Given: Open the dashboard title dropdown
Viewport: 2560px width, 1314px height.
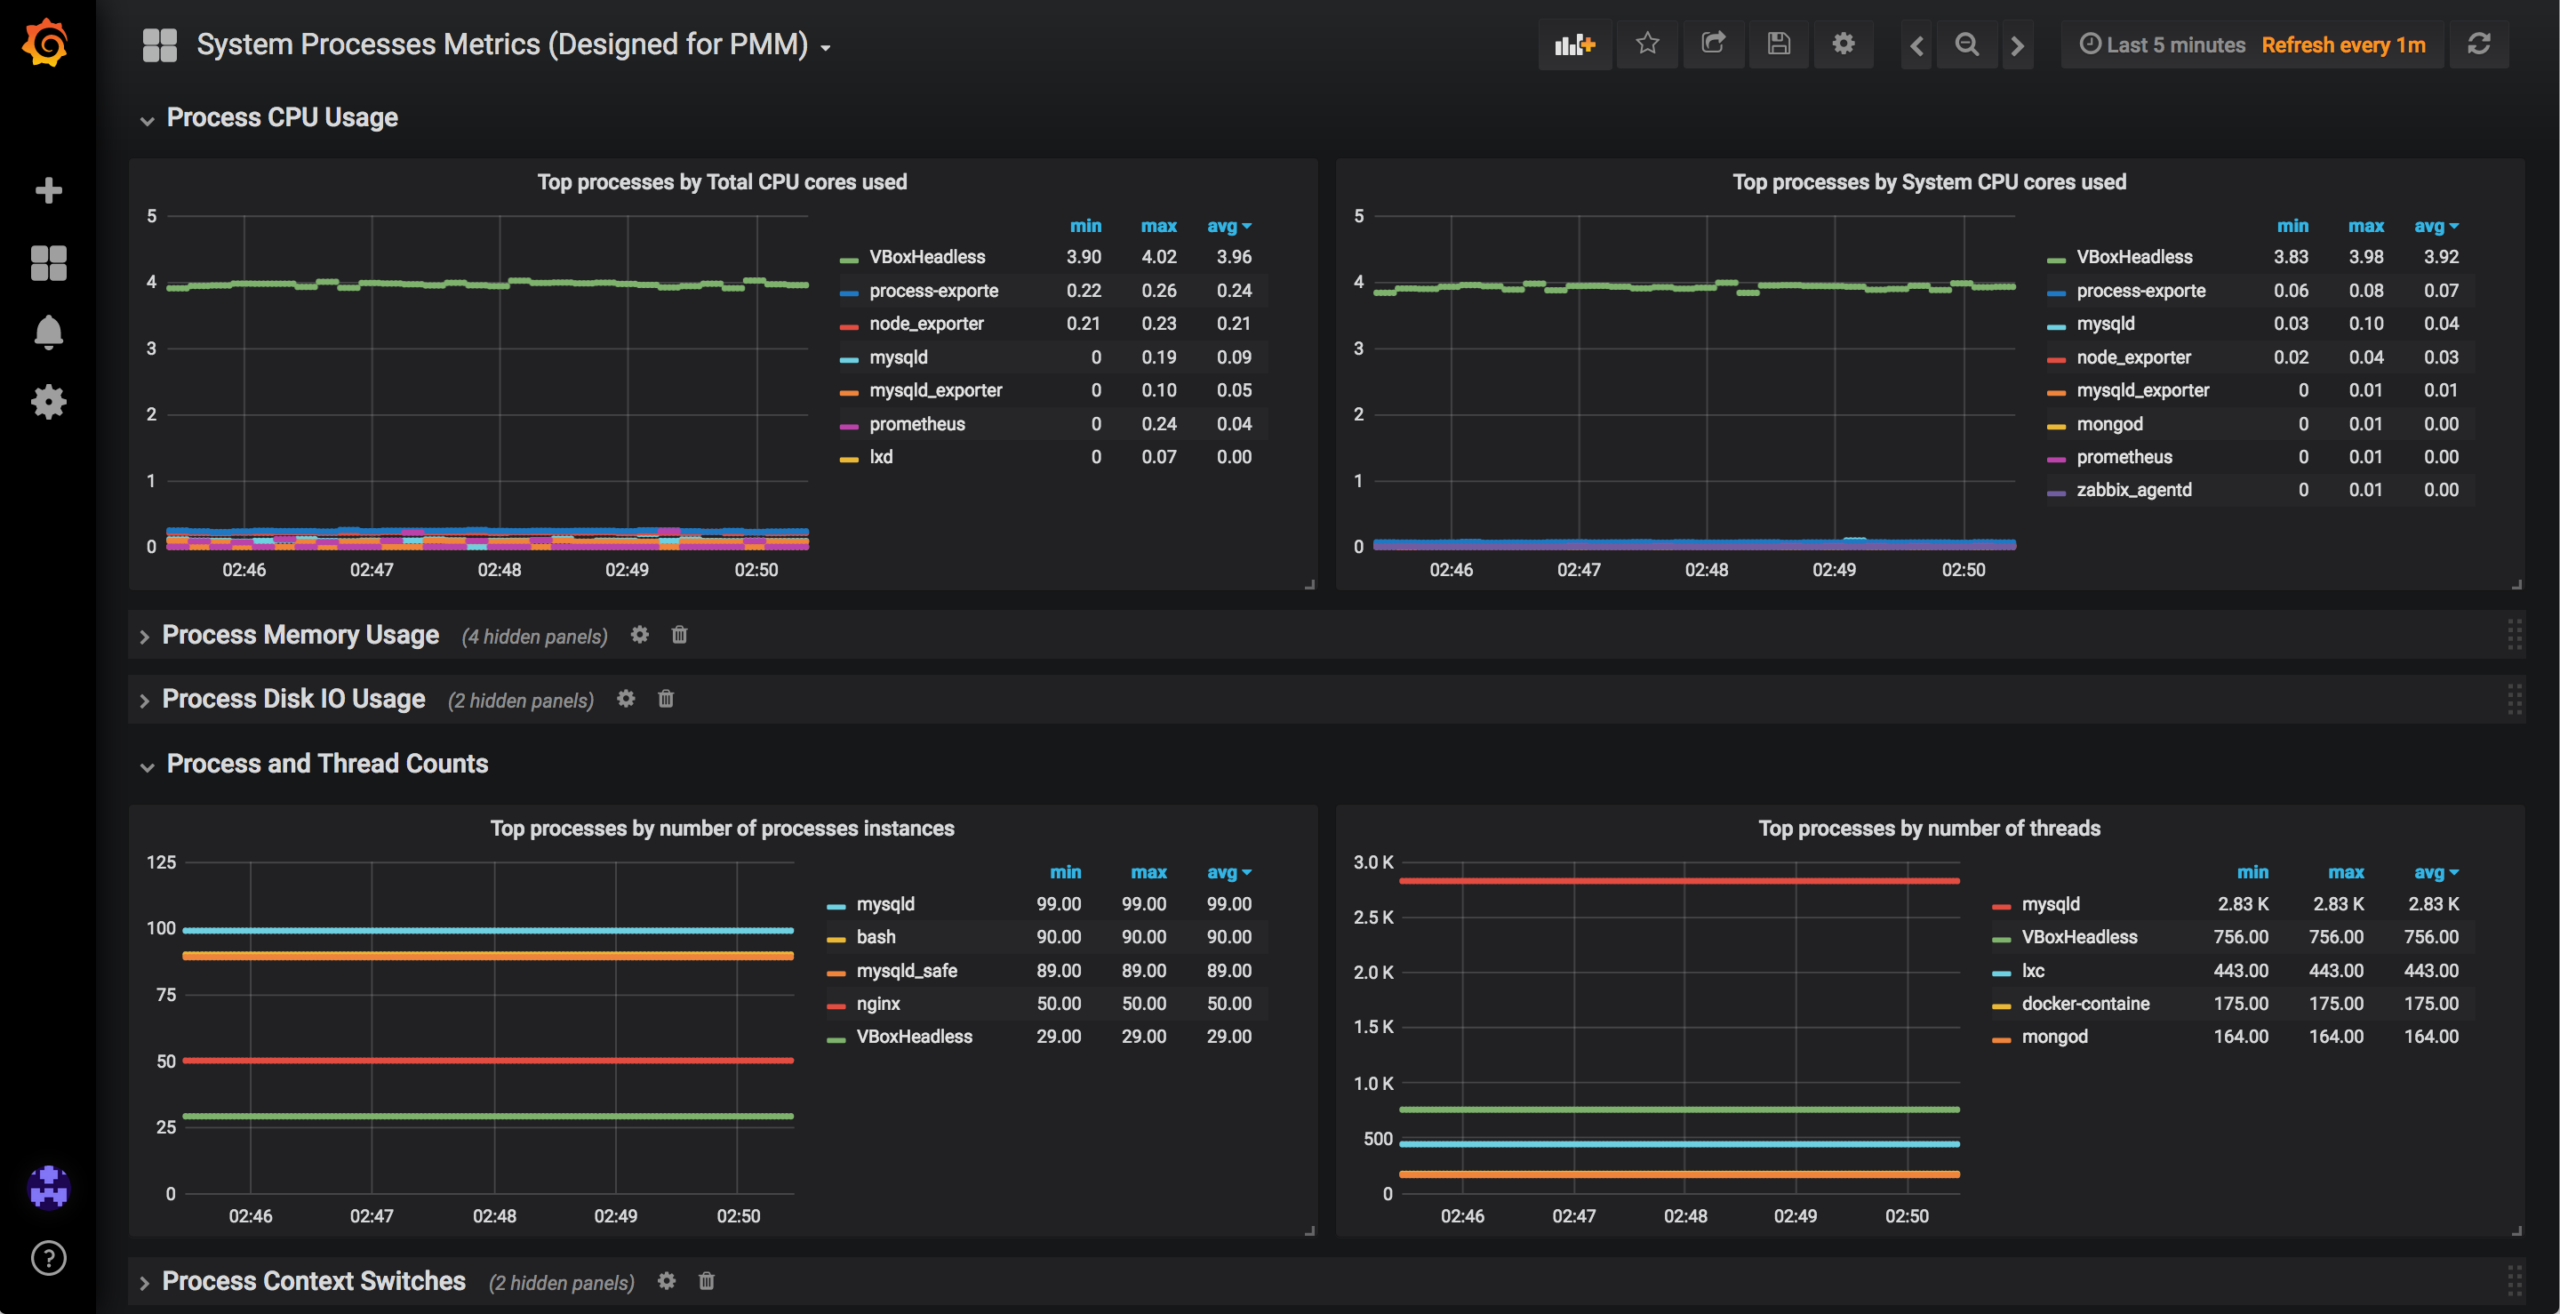Looking at the screenshot, I should (824, 47).
